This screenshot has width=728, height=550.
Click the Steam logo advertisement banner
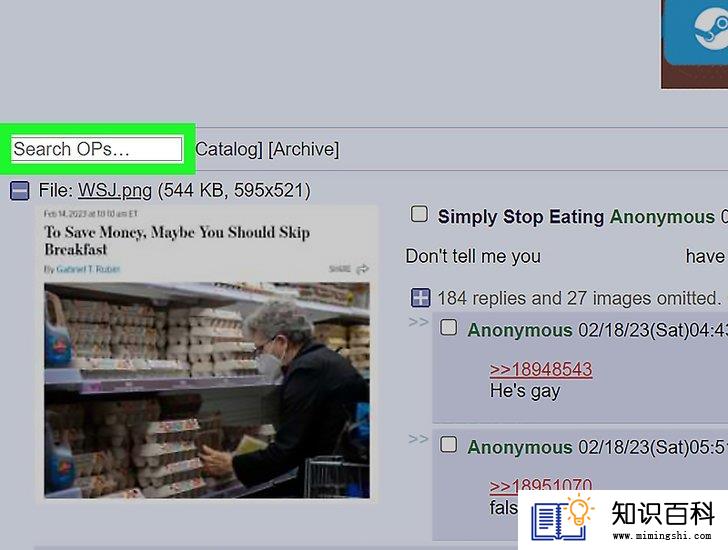[x=695, y=44]
